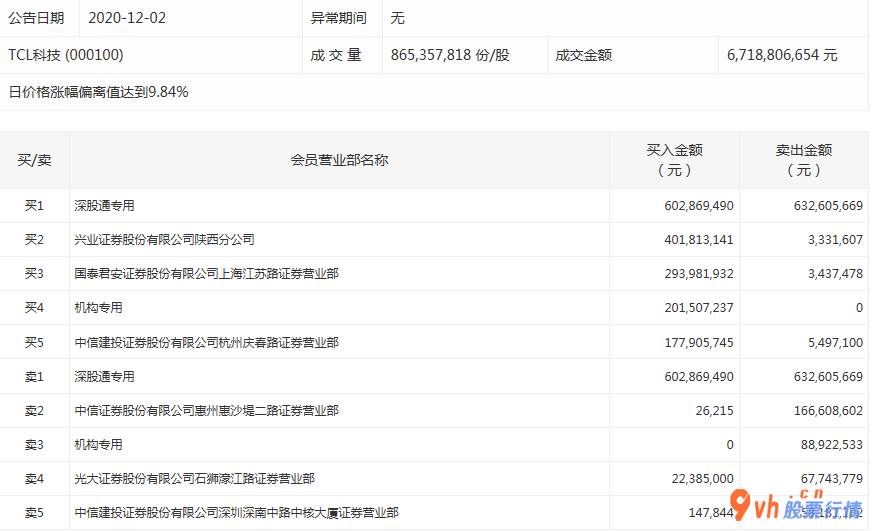Open 中信证券 惠州惠沙堤二路证券营业部 entry
The image size is (872, 531).
click(x=206, y=411)
